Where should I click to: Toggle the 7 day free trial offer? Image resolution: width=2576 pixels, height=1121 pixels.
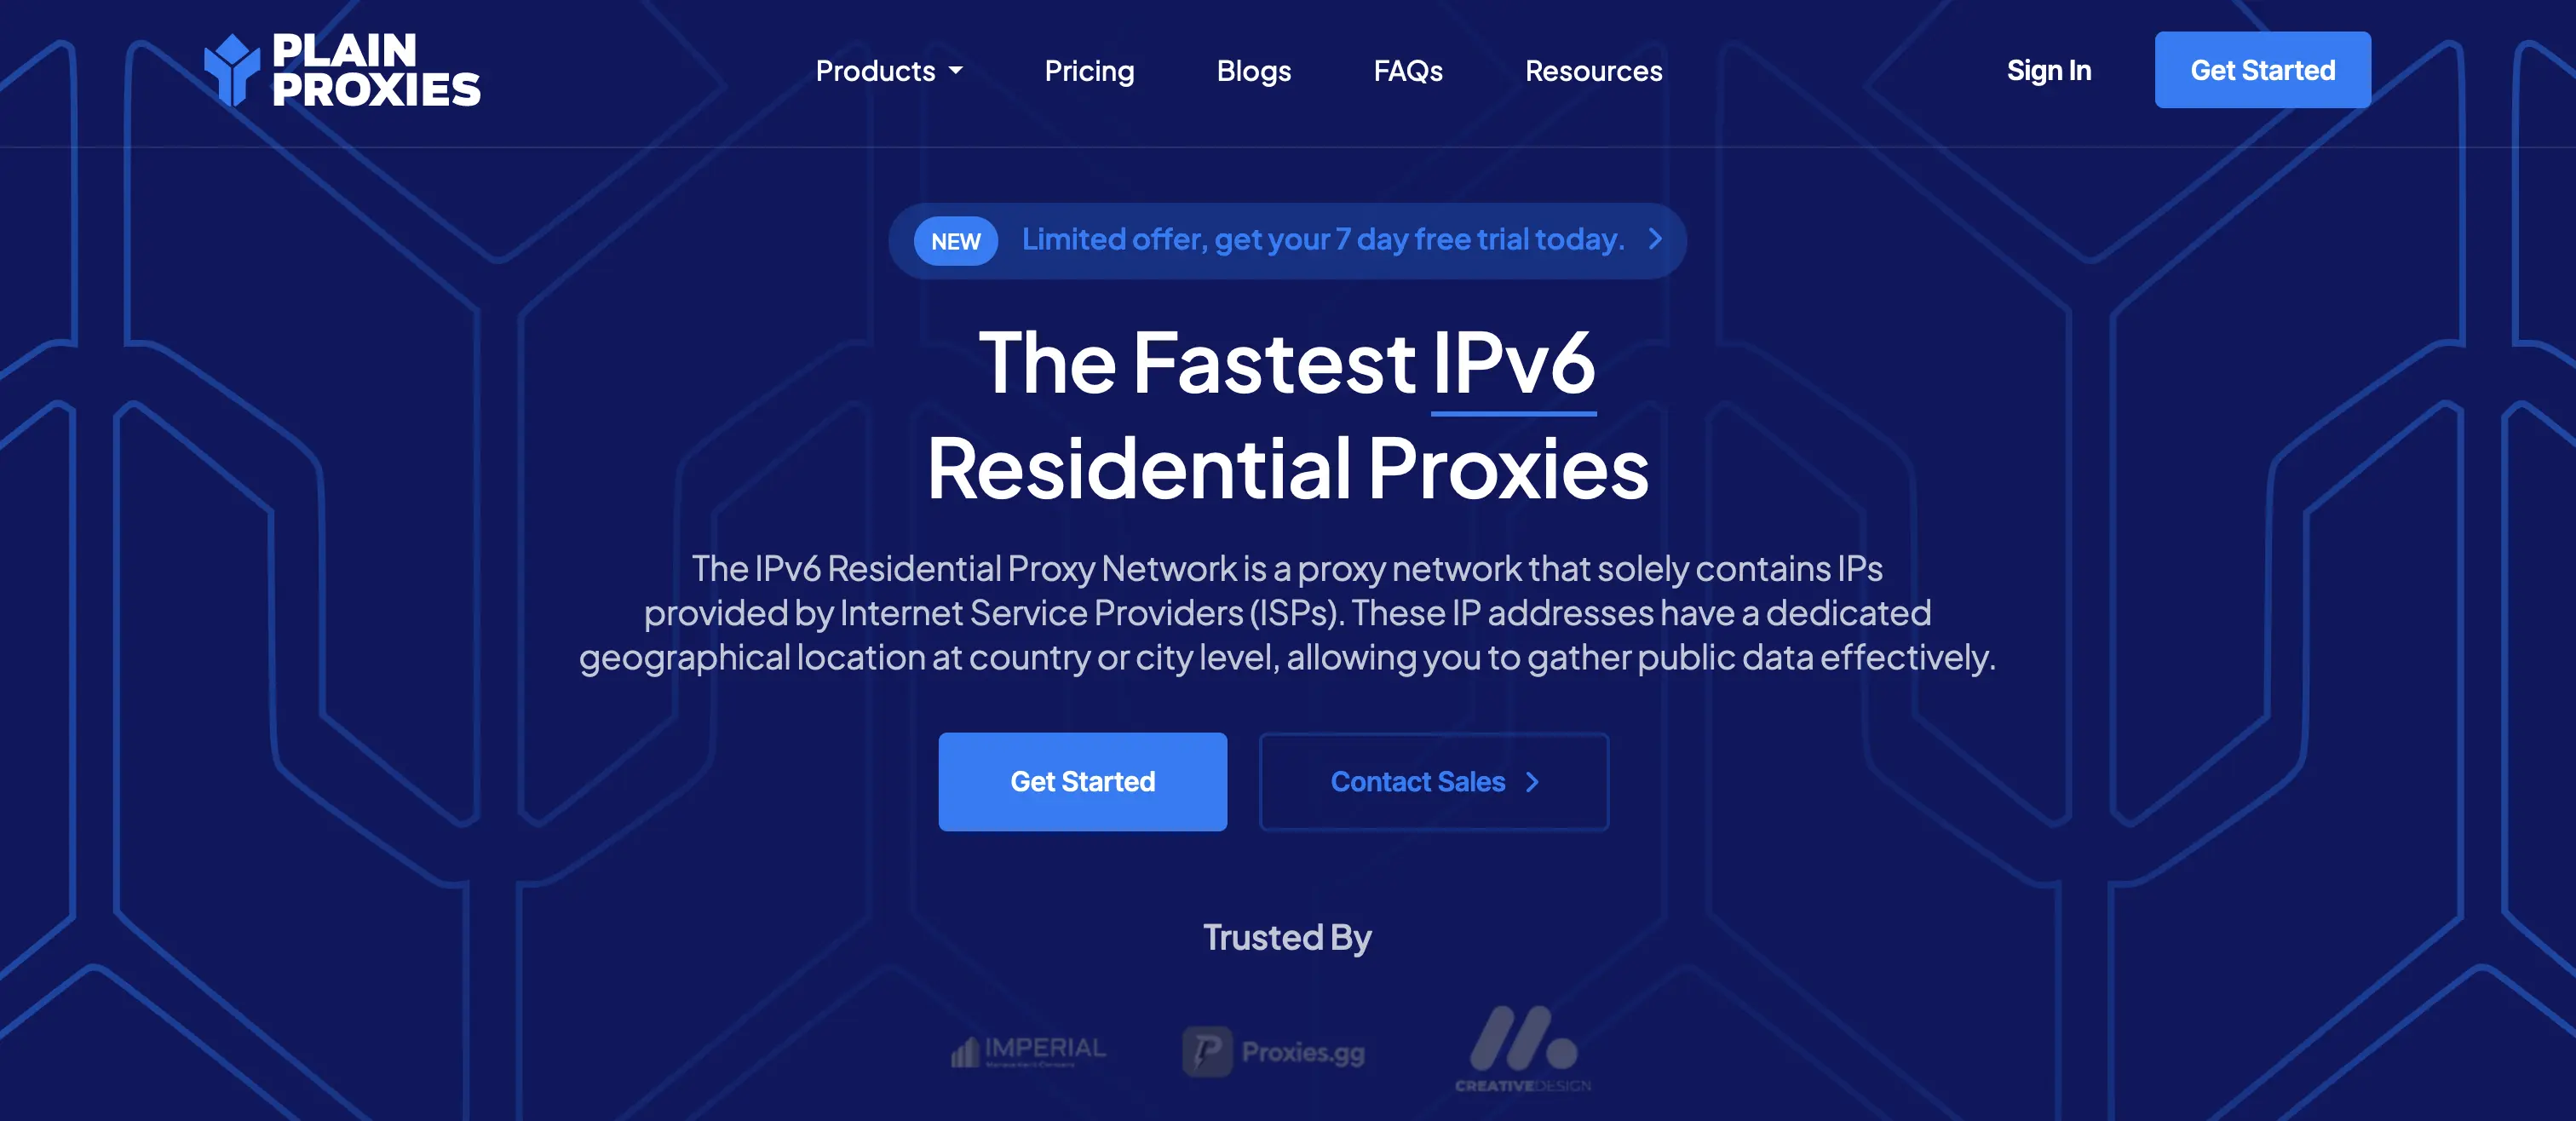coord(1288,239)
